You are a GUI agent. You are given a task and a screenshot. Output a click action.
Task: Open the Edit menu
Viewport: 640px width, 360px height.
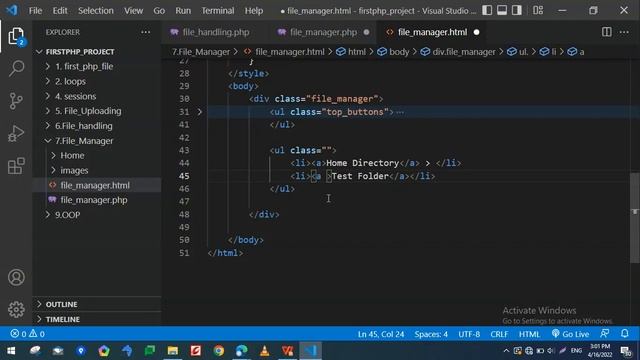(x=60, y=11)
